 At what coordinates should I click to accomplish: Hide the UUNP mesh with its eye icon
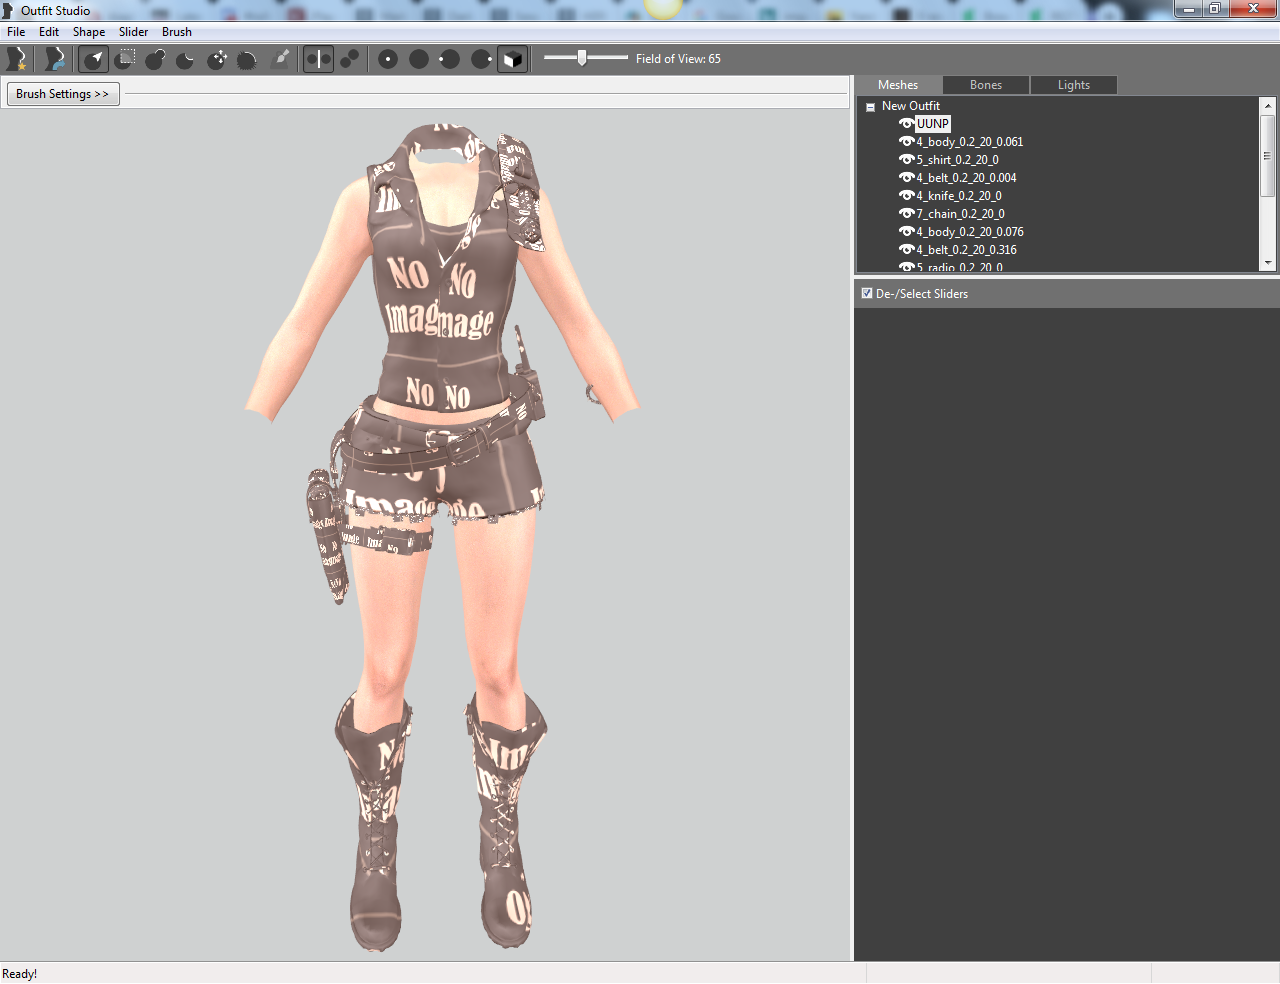pos(906,124)
